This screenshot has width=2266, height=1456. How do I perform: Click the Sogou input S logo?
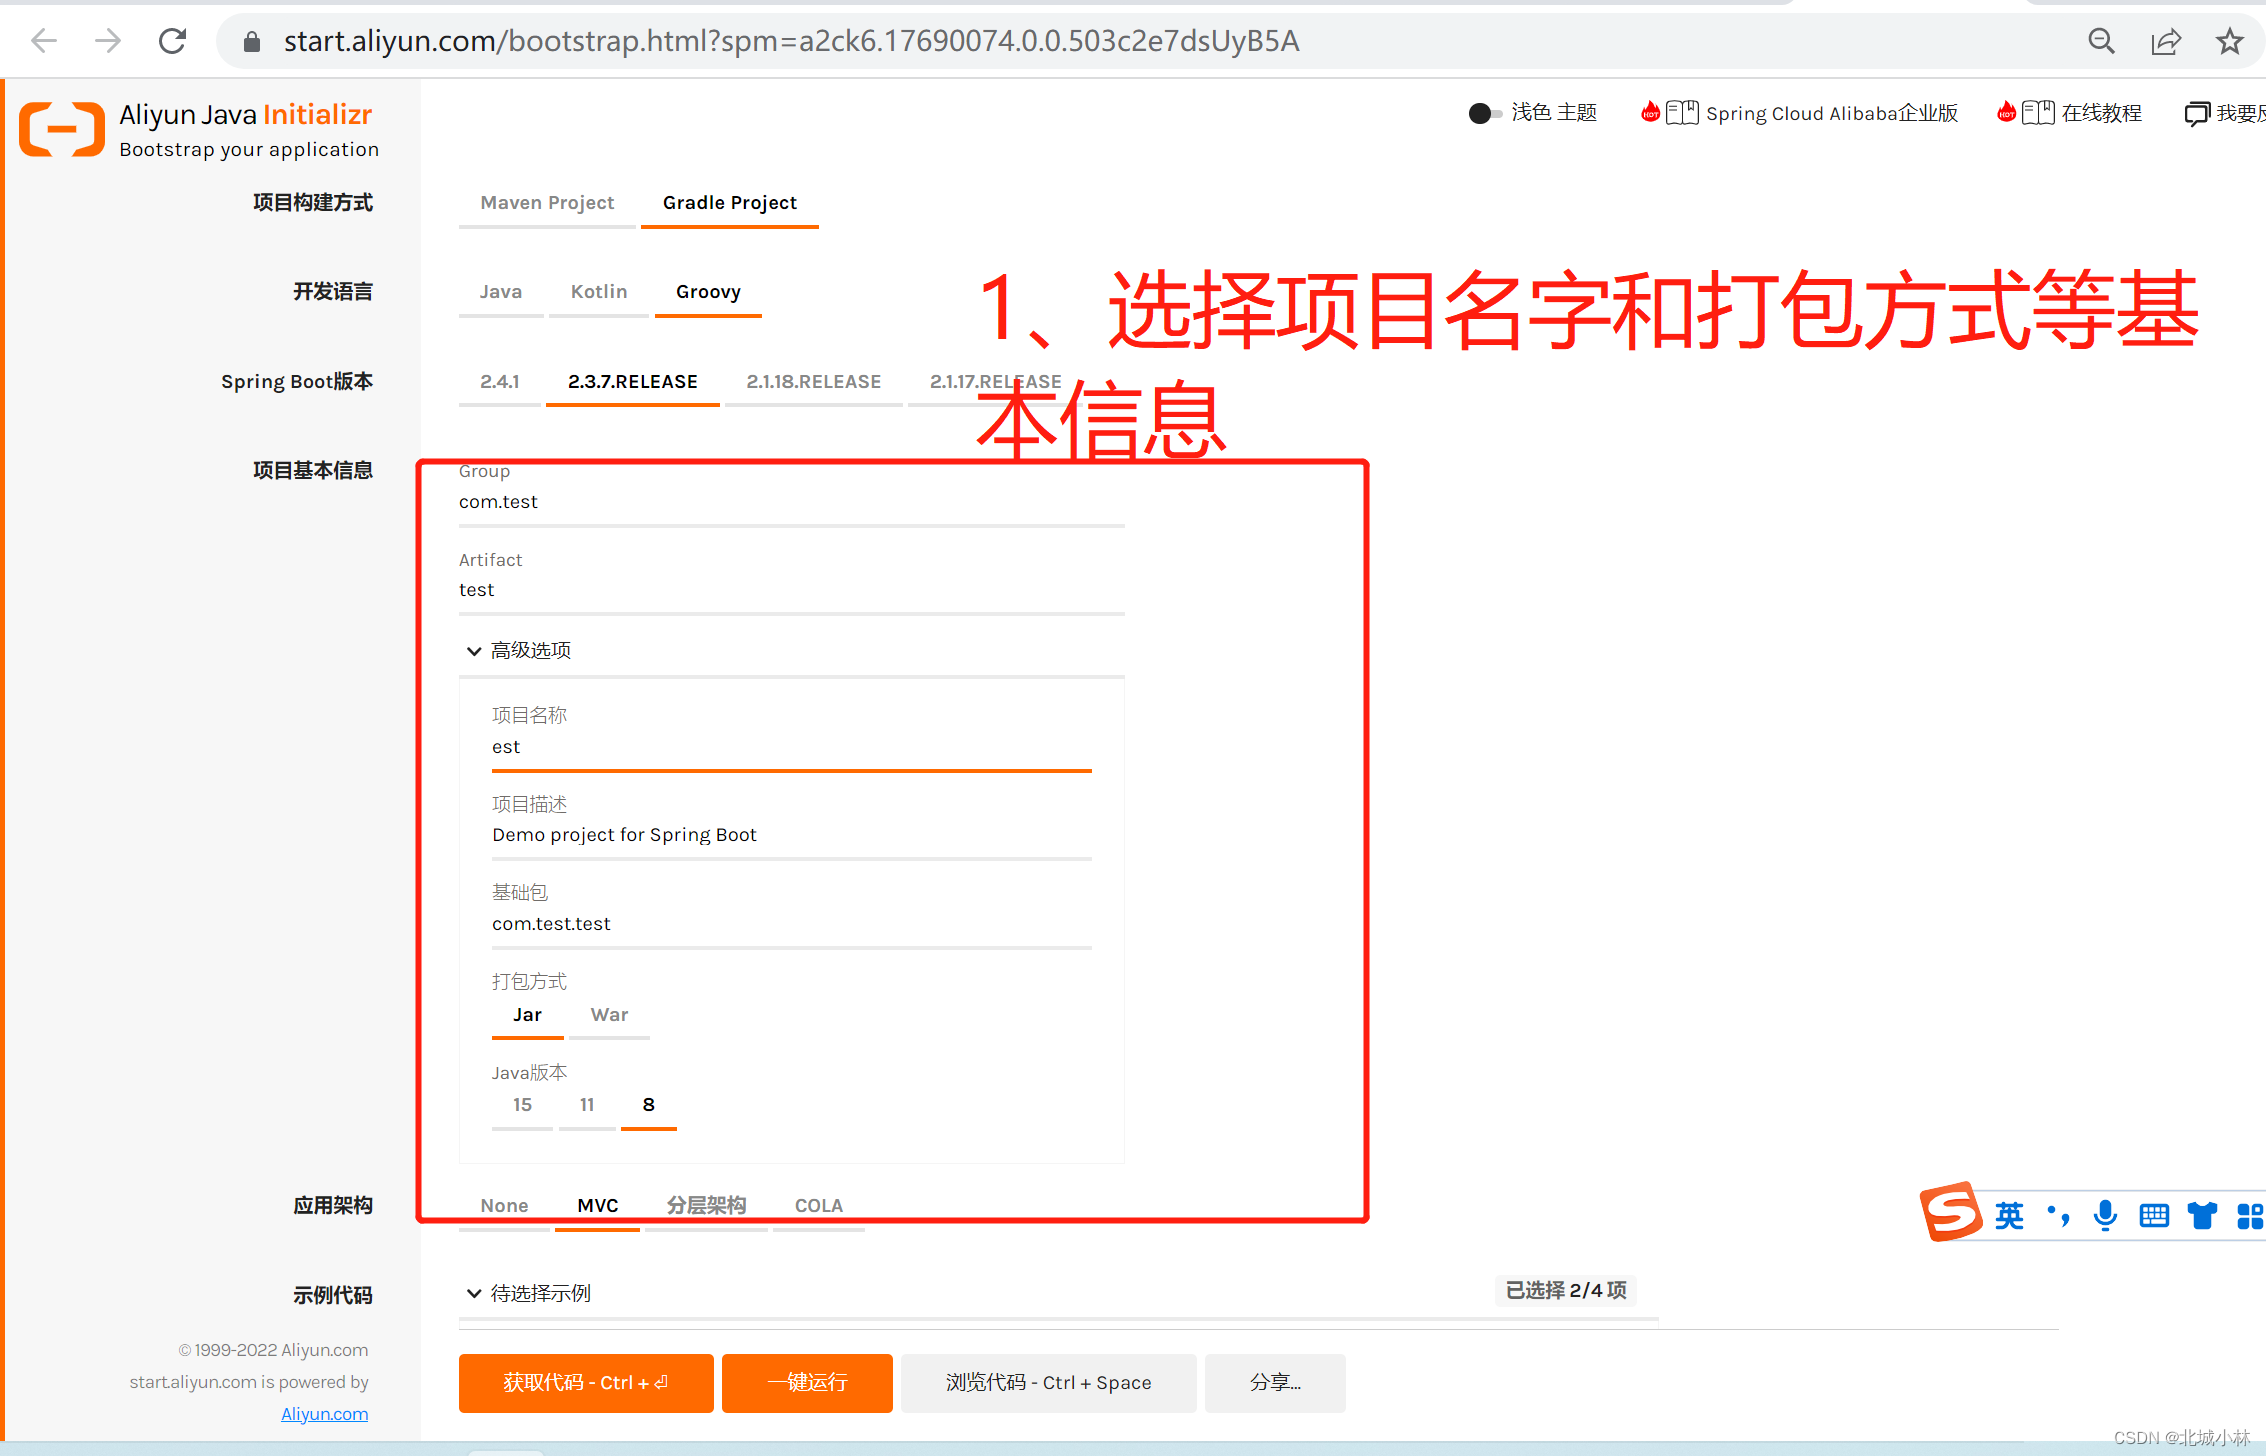coord(1950,1212)
